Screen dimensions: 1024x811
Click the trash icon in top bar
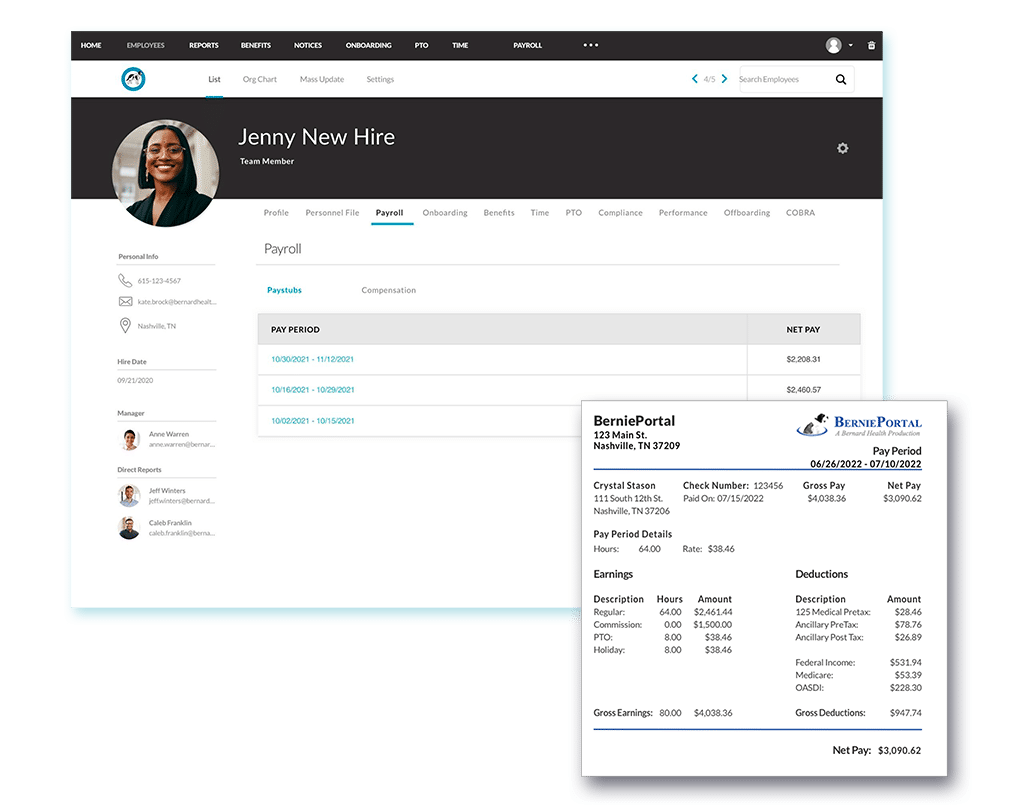(871, 45)
